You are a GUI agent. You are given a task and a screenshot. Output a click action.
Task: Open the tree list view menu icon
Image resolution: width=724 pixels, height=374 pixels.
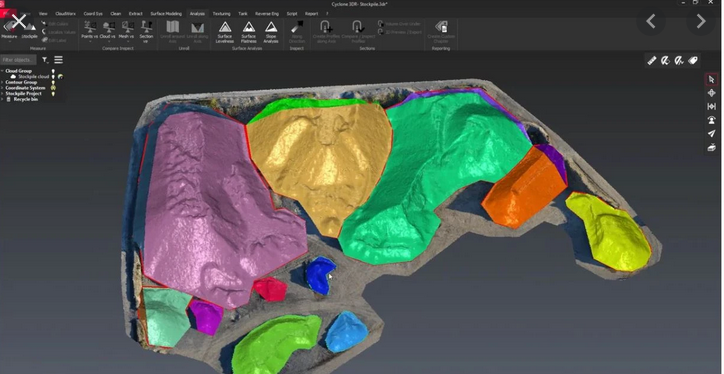pyautogui.click(x=58, y=60)
